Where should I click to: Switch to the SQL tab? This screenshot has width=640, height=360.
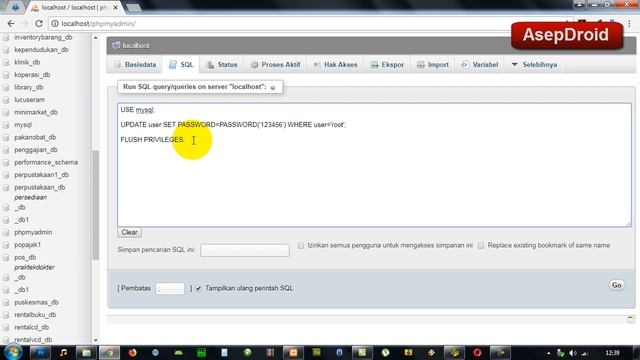[x=181, y=64]
